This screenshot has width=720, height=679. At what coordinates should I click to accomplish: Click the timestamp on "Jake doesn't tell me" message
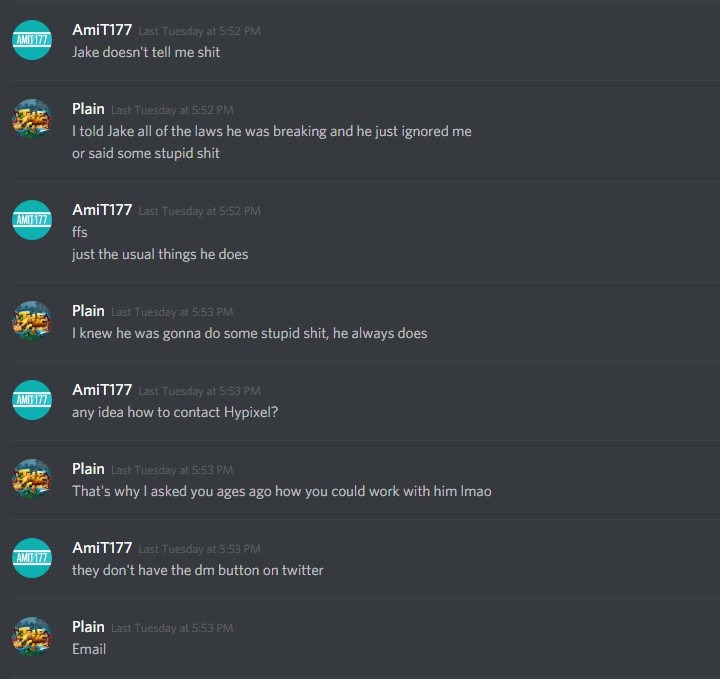(x=199, y=31)
